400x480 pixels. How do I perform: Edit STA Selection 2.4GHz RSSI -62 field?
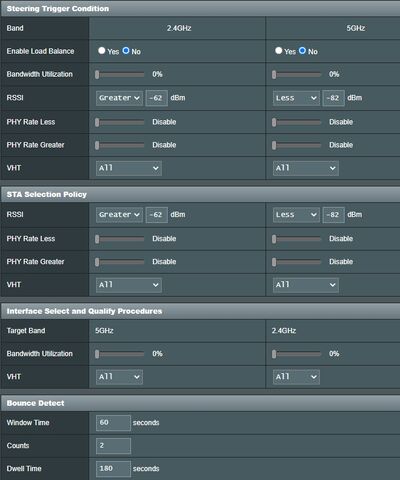tap(156, 215)
